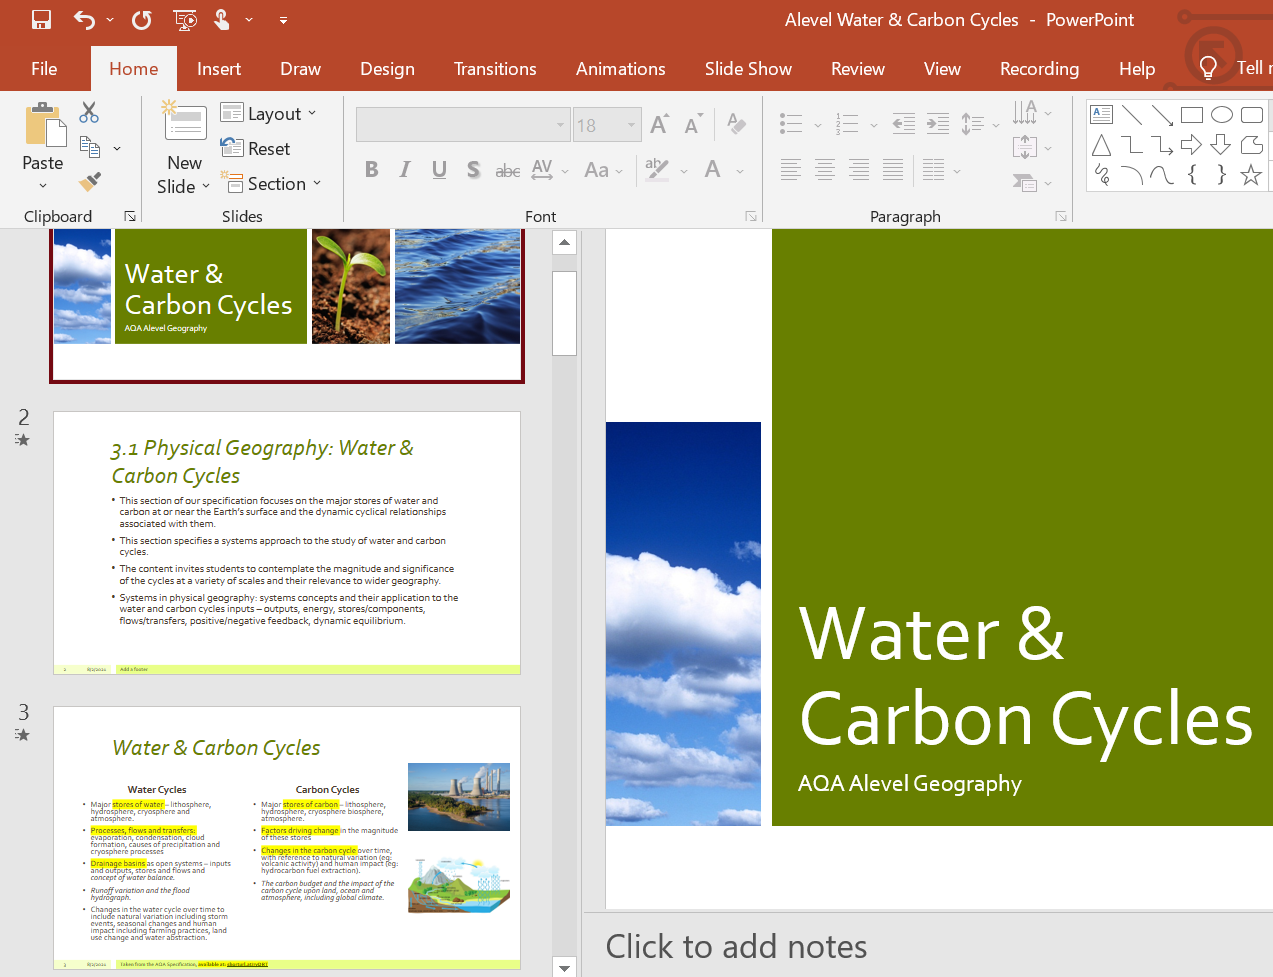This screenshot has height=977, width=1273.
Task: Cut the selection with the scissors icon
Action: (x=89, y=112)
